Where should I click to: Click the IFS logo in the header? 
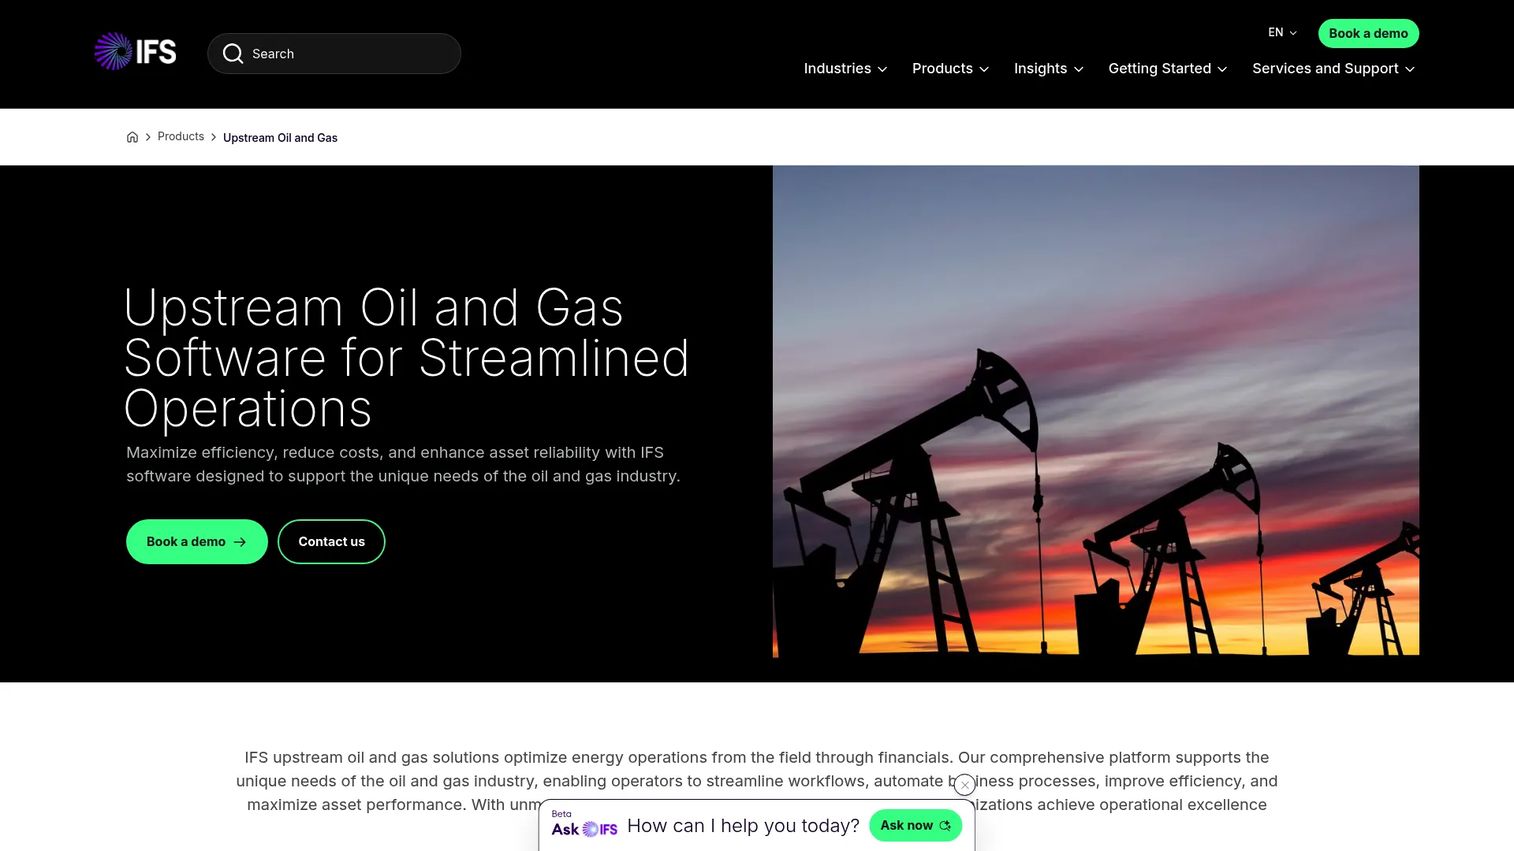click(135, 52)
